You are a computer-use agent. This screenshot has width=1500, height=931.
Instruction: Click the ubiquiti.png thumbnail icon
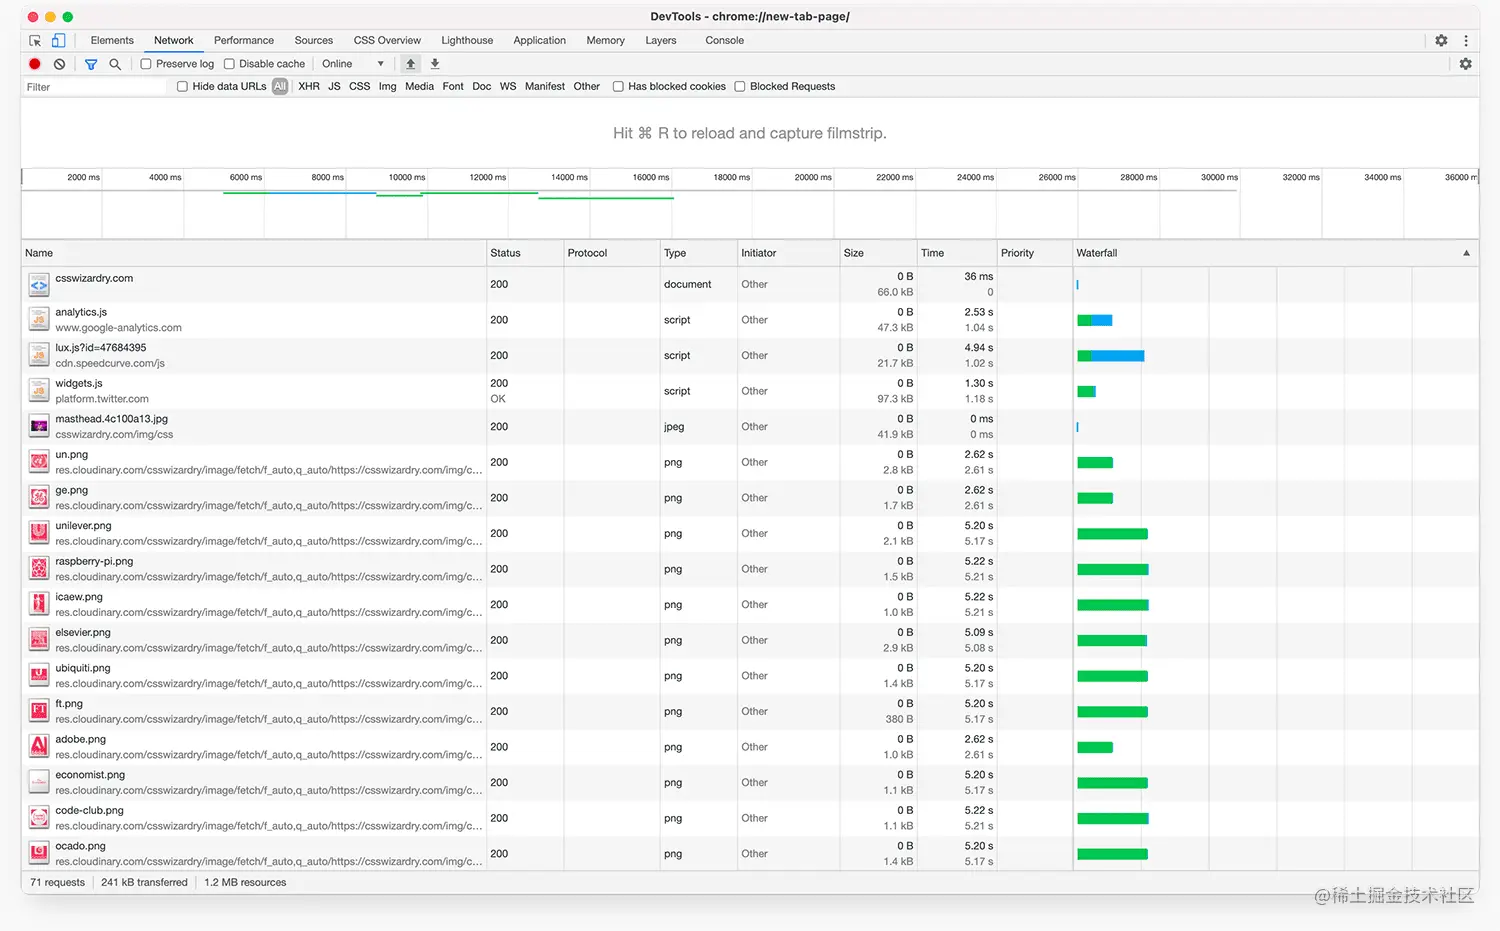point(39,676)
